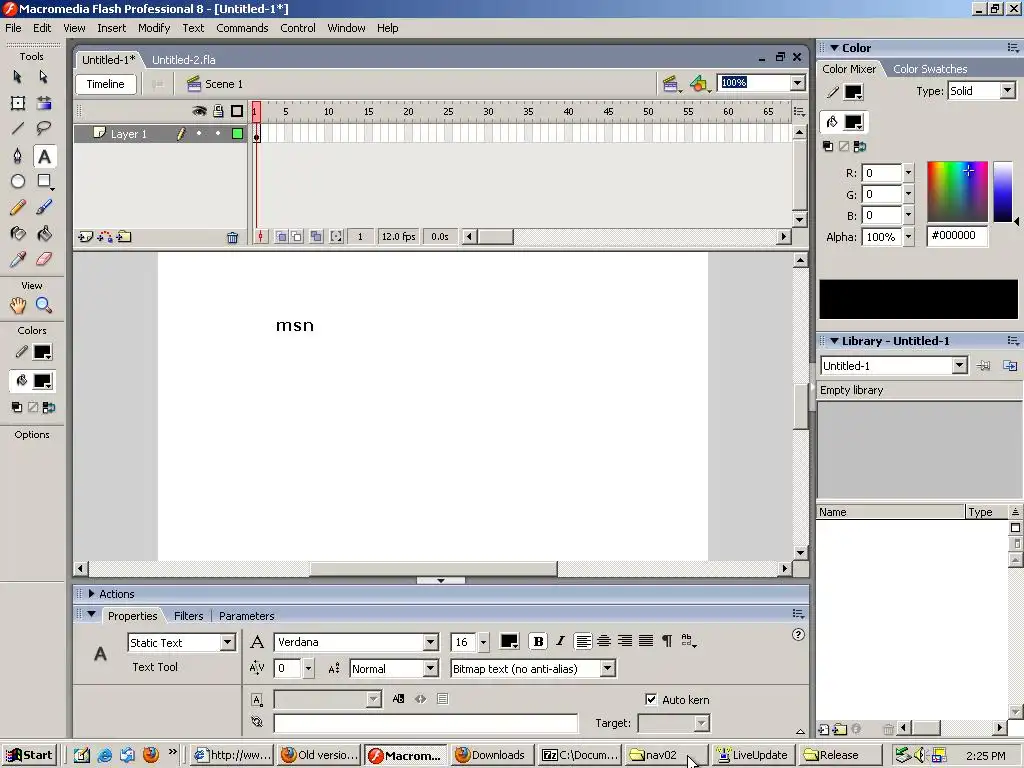
Task: Open the Commands menu
Action: click(x=242, y=28)
